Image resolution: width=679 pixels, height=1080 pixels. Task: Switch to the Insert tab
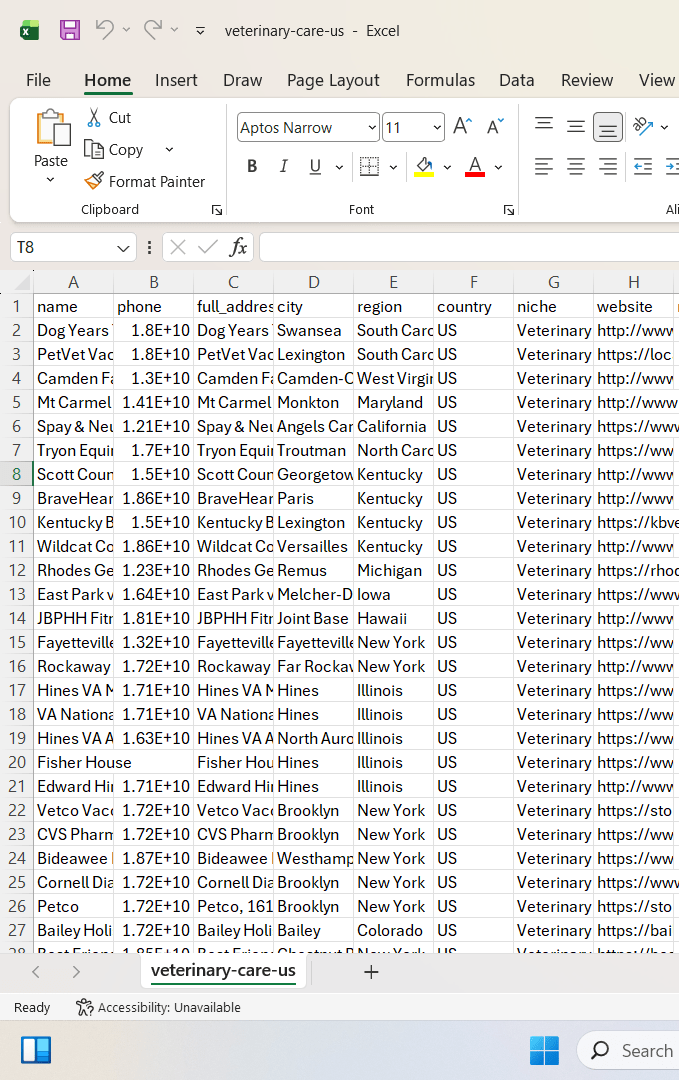[x=176, y=80]
